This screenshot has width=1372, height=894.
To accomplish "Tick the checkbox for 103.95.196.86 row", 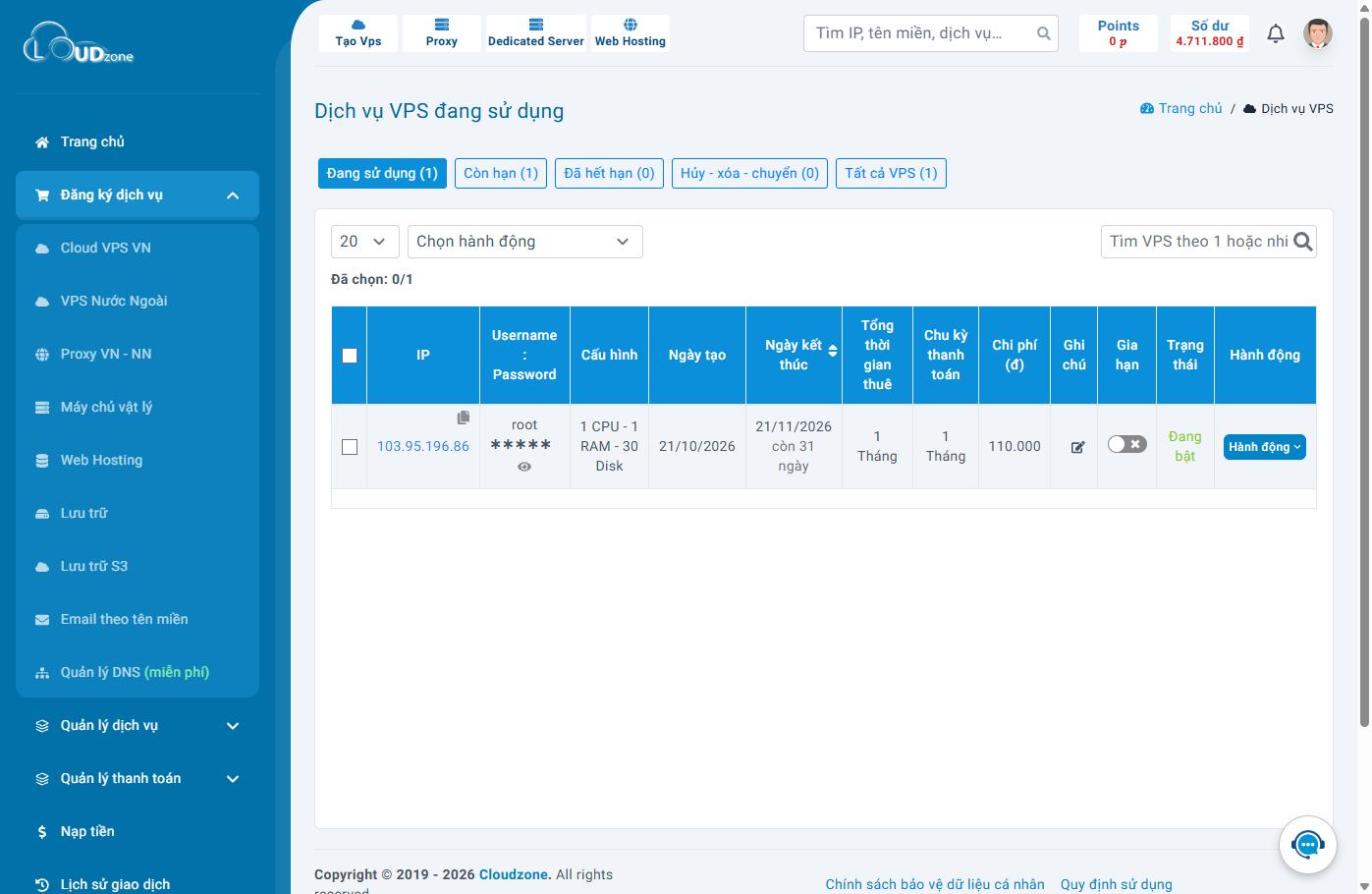I will point(349,447).
